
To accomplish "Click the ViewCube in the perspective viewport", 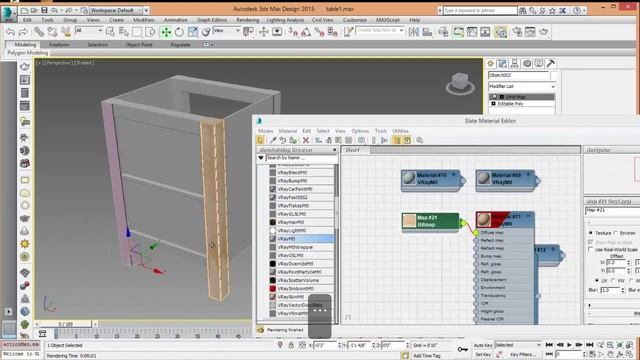I will 460,83.
